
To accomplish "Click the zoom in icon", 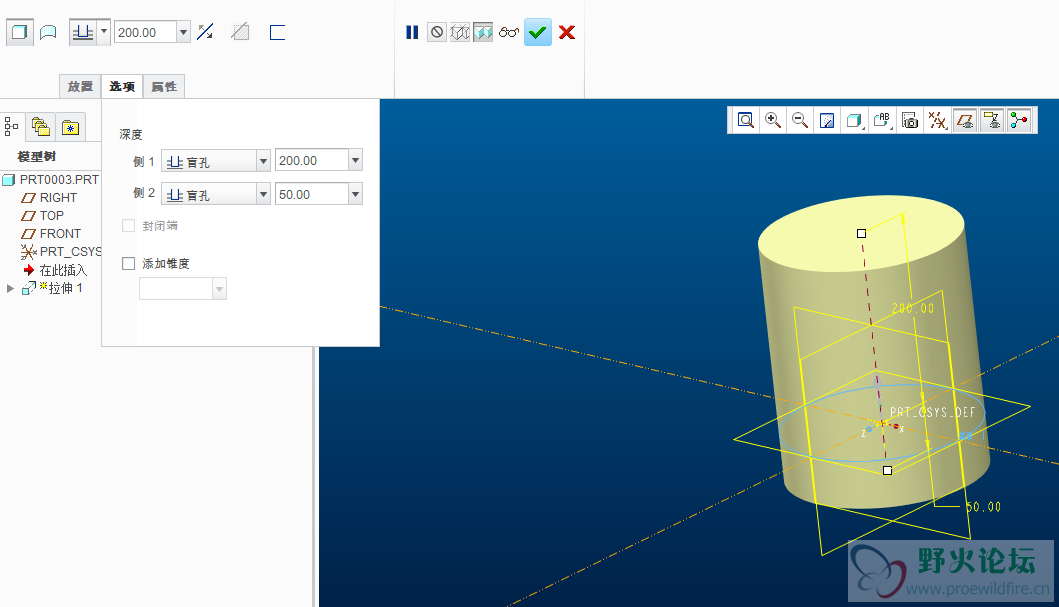I will (x=773, y=121).
